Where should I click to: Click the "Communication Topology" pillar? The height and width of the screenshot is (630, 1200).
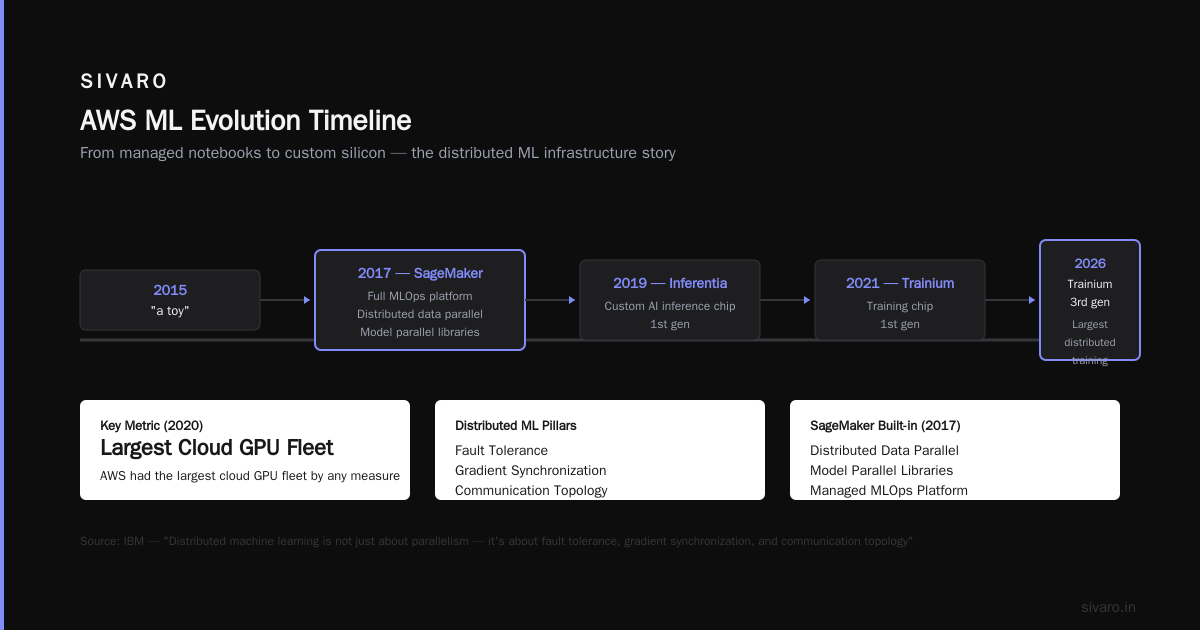pos(531,491)
